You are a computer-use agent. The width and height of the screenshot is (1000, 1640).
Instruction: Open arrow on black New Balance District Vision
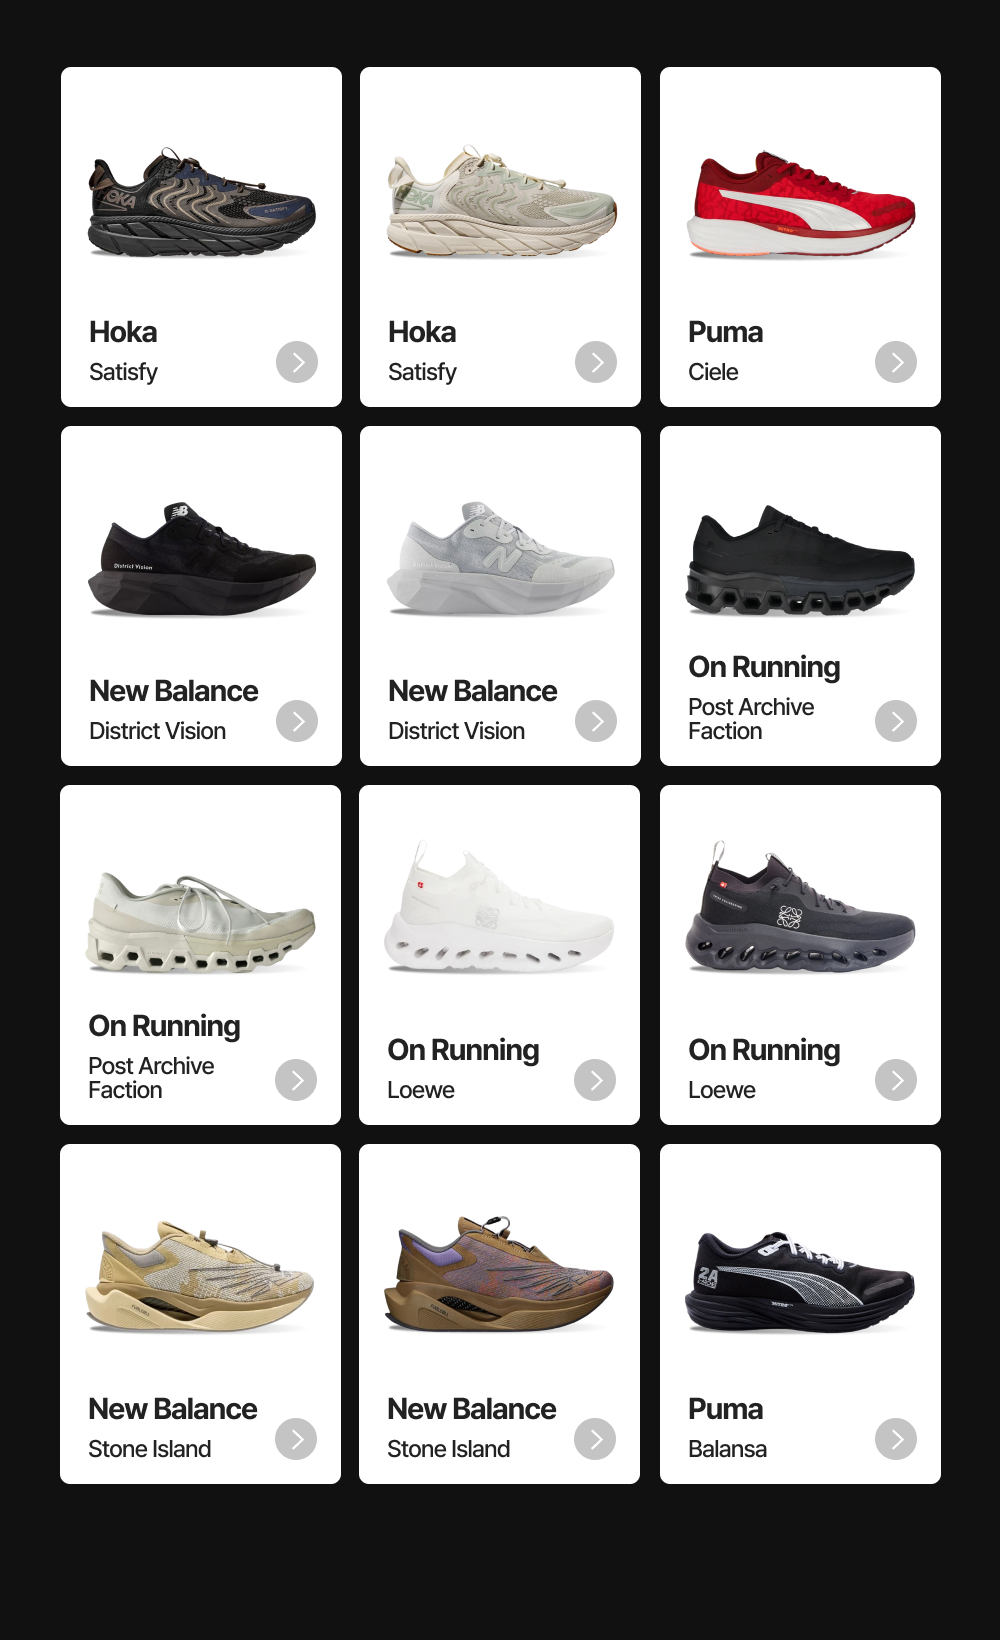(x=297, y=721)
